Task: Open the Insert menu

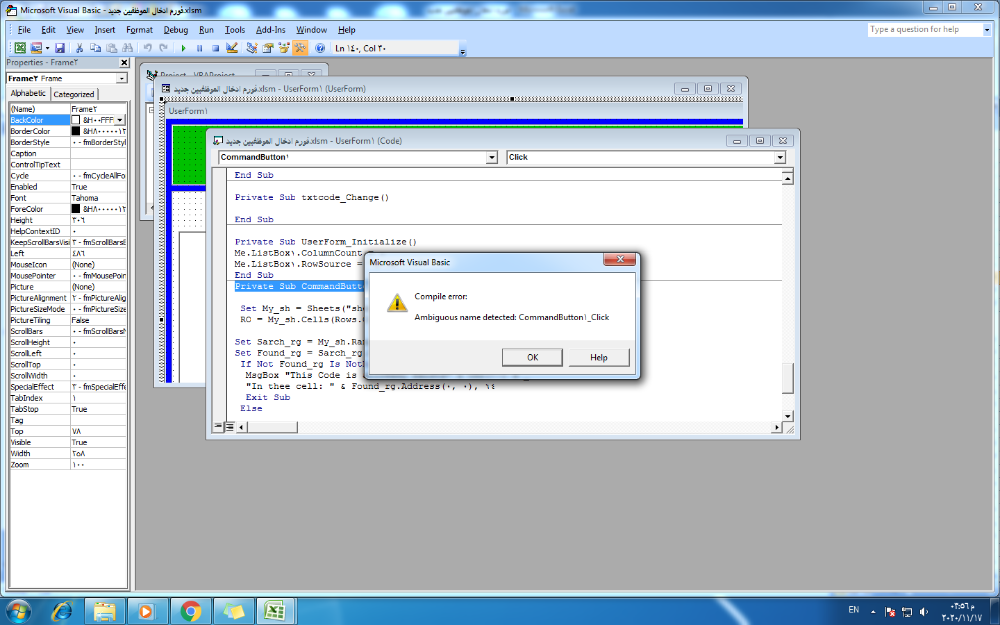Action: [105, 30]
